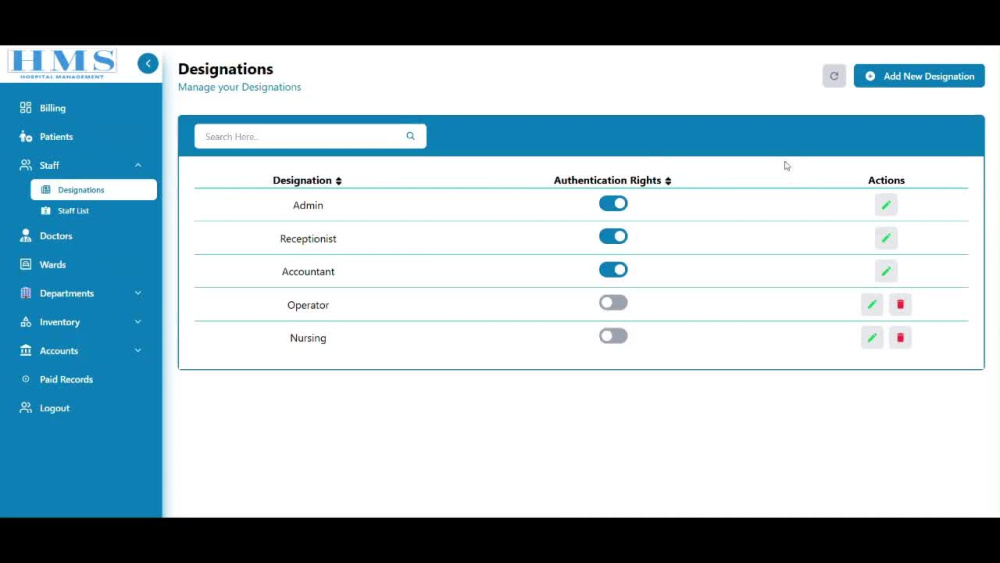Disable Accountant authentication rights toggle
Screen dimensions: 1000x563
point(613,270)
